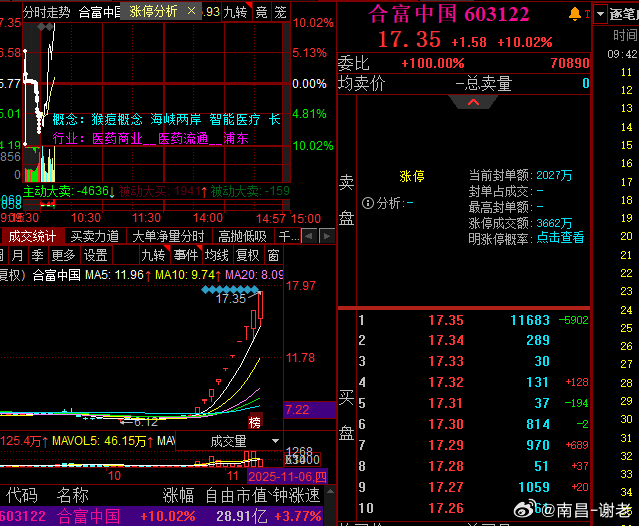Click gray diamond markers on intraday chart
Viewport: 639px width, 526px height.
click(45, 27)
